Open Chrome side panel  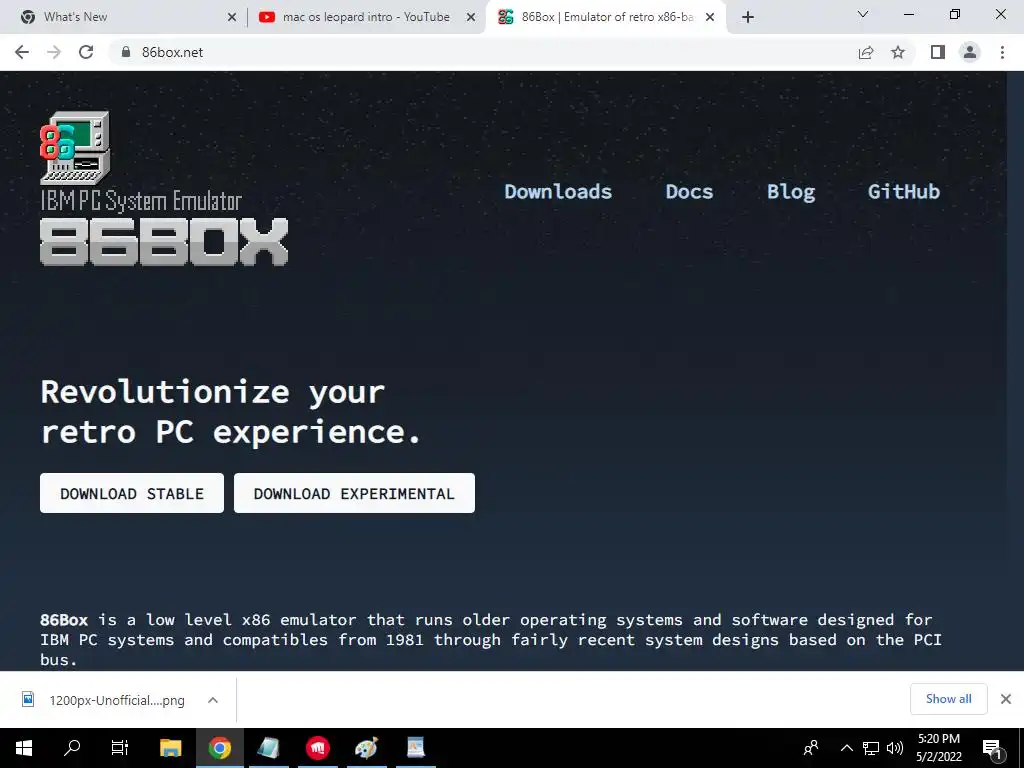pyautogui.click(x=938, y=52)
